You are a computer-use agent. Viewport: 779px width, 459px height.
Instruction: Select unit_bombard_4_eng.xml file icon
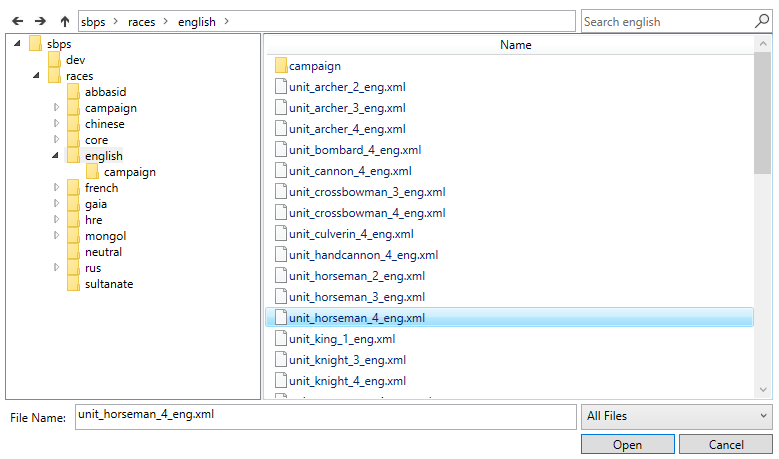(x=281, y=150)
